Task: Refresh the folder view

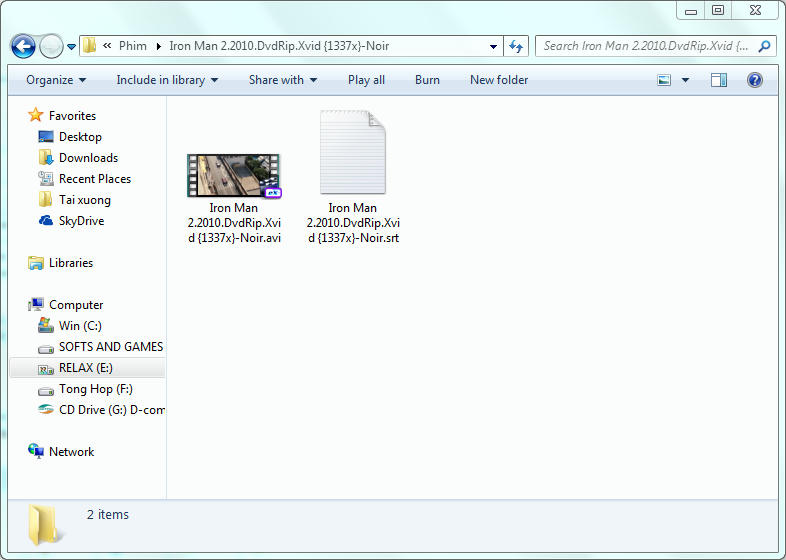Action: click(x=516, y=46)
